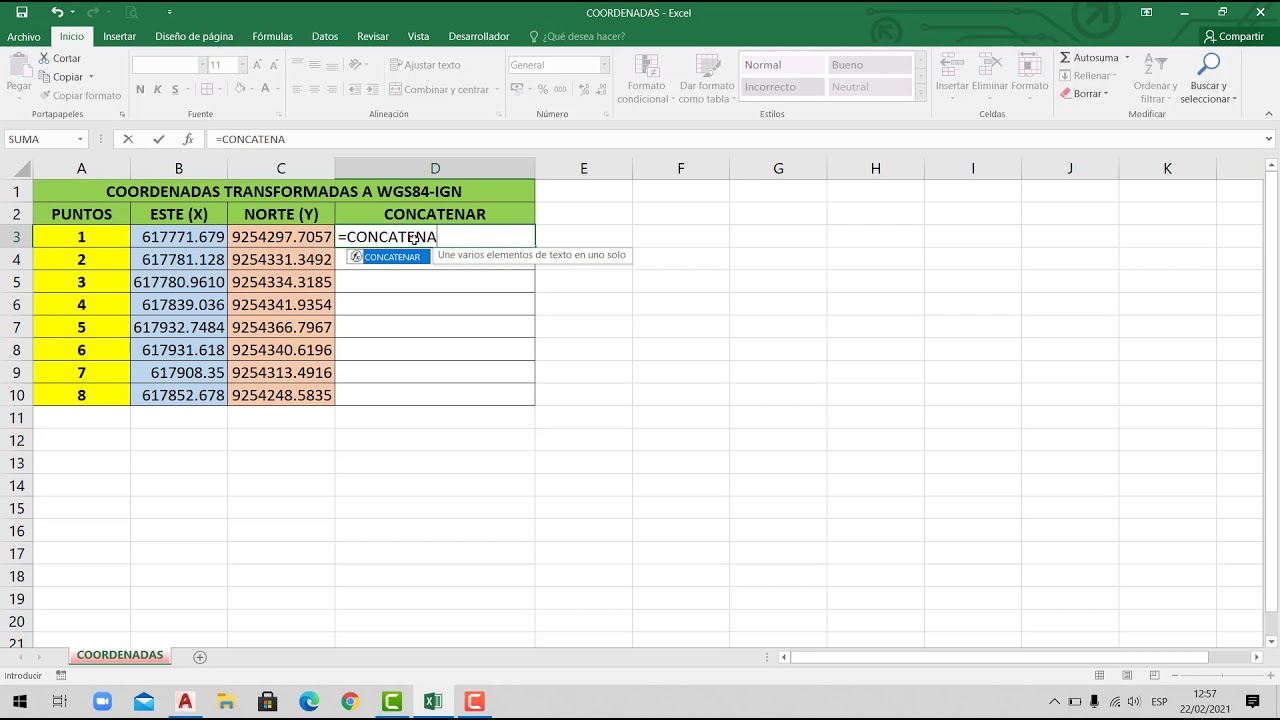
Task: Switch to the Insertar tab
Action: click(119, 37)
